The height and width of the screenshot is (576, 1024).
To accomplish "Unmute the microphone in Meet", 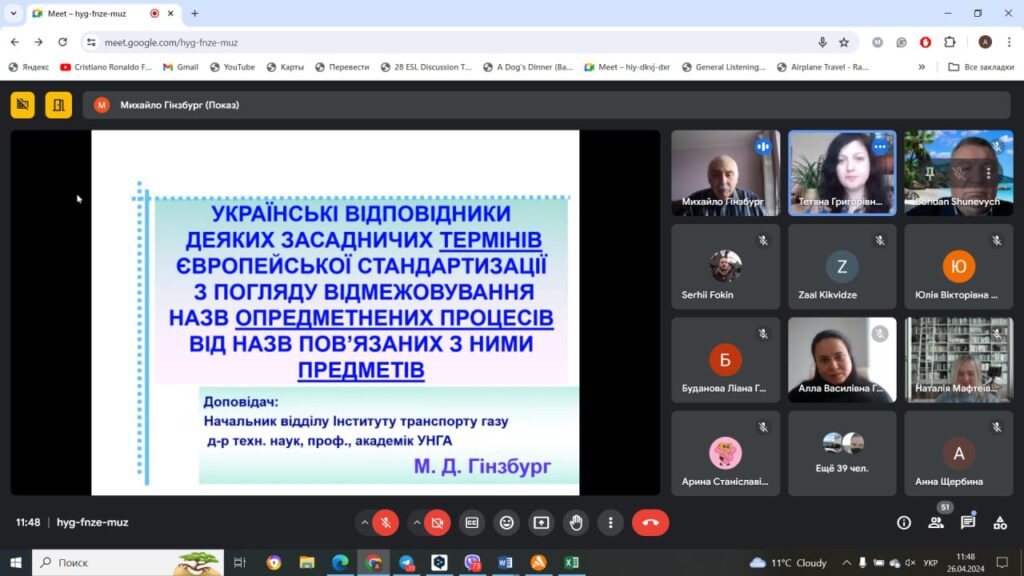I will point(386,522).
